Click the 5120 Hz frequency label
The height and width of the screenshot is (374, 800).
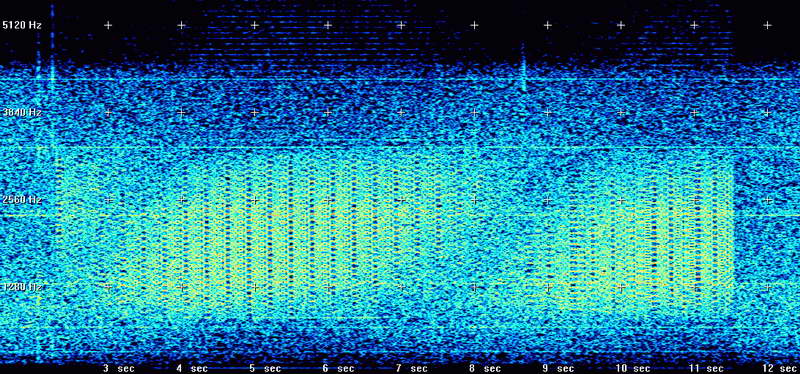(x=22, y=25)
